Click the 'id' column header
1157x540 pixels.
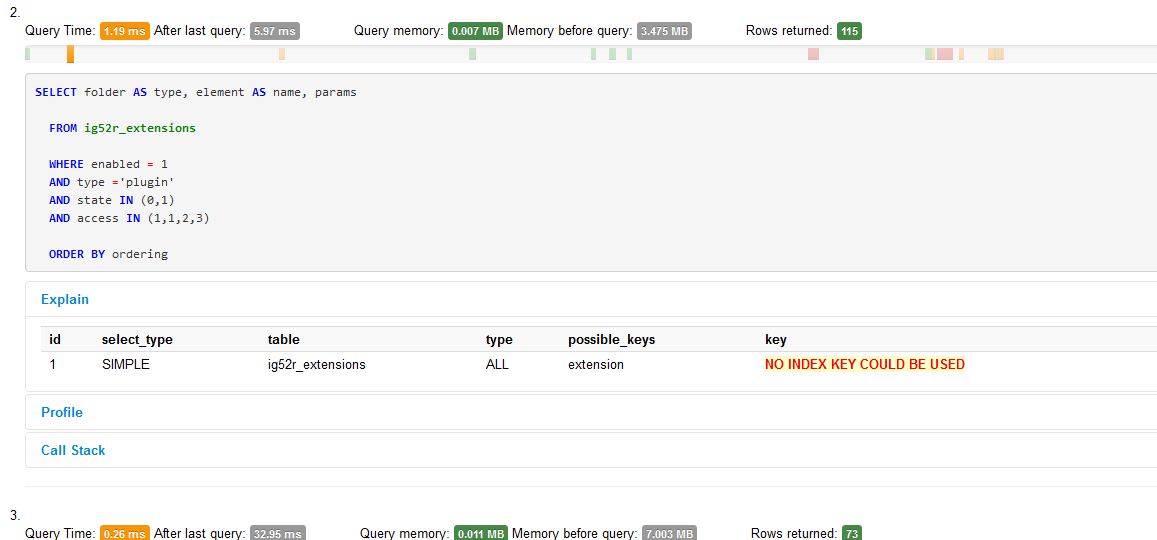pos(55,340)
